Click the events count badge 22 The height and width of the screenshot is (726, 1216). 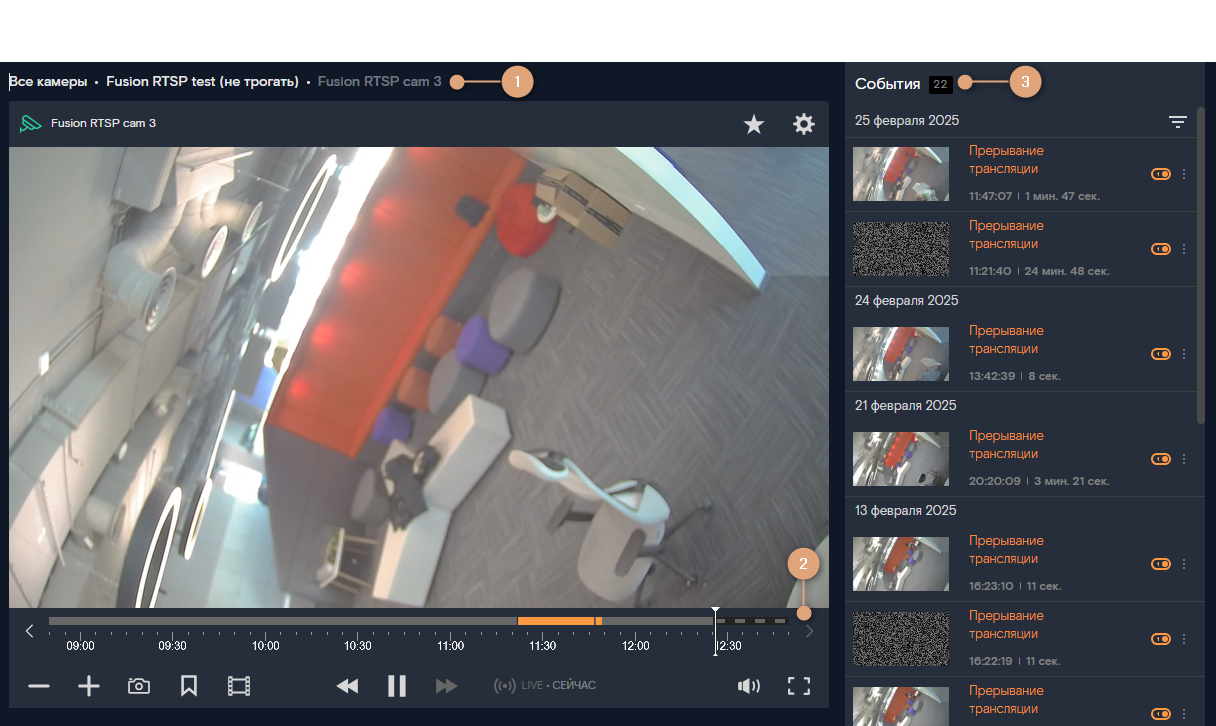940,85
